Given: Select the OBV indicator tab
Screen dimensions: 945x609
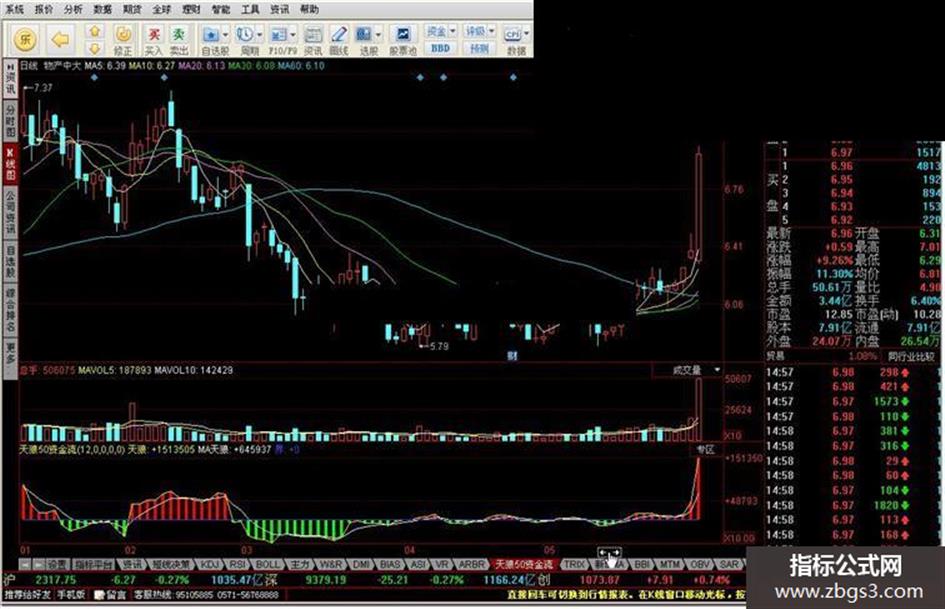Looking at the screenshot, I should 700,564.
